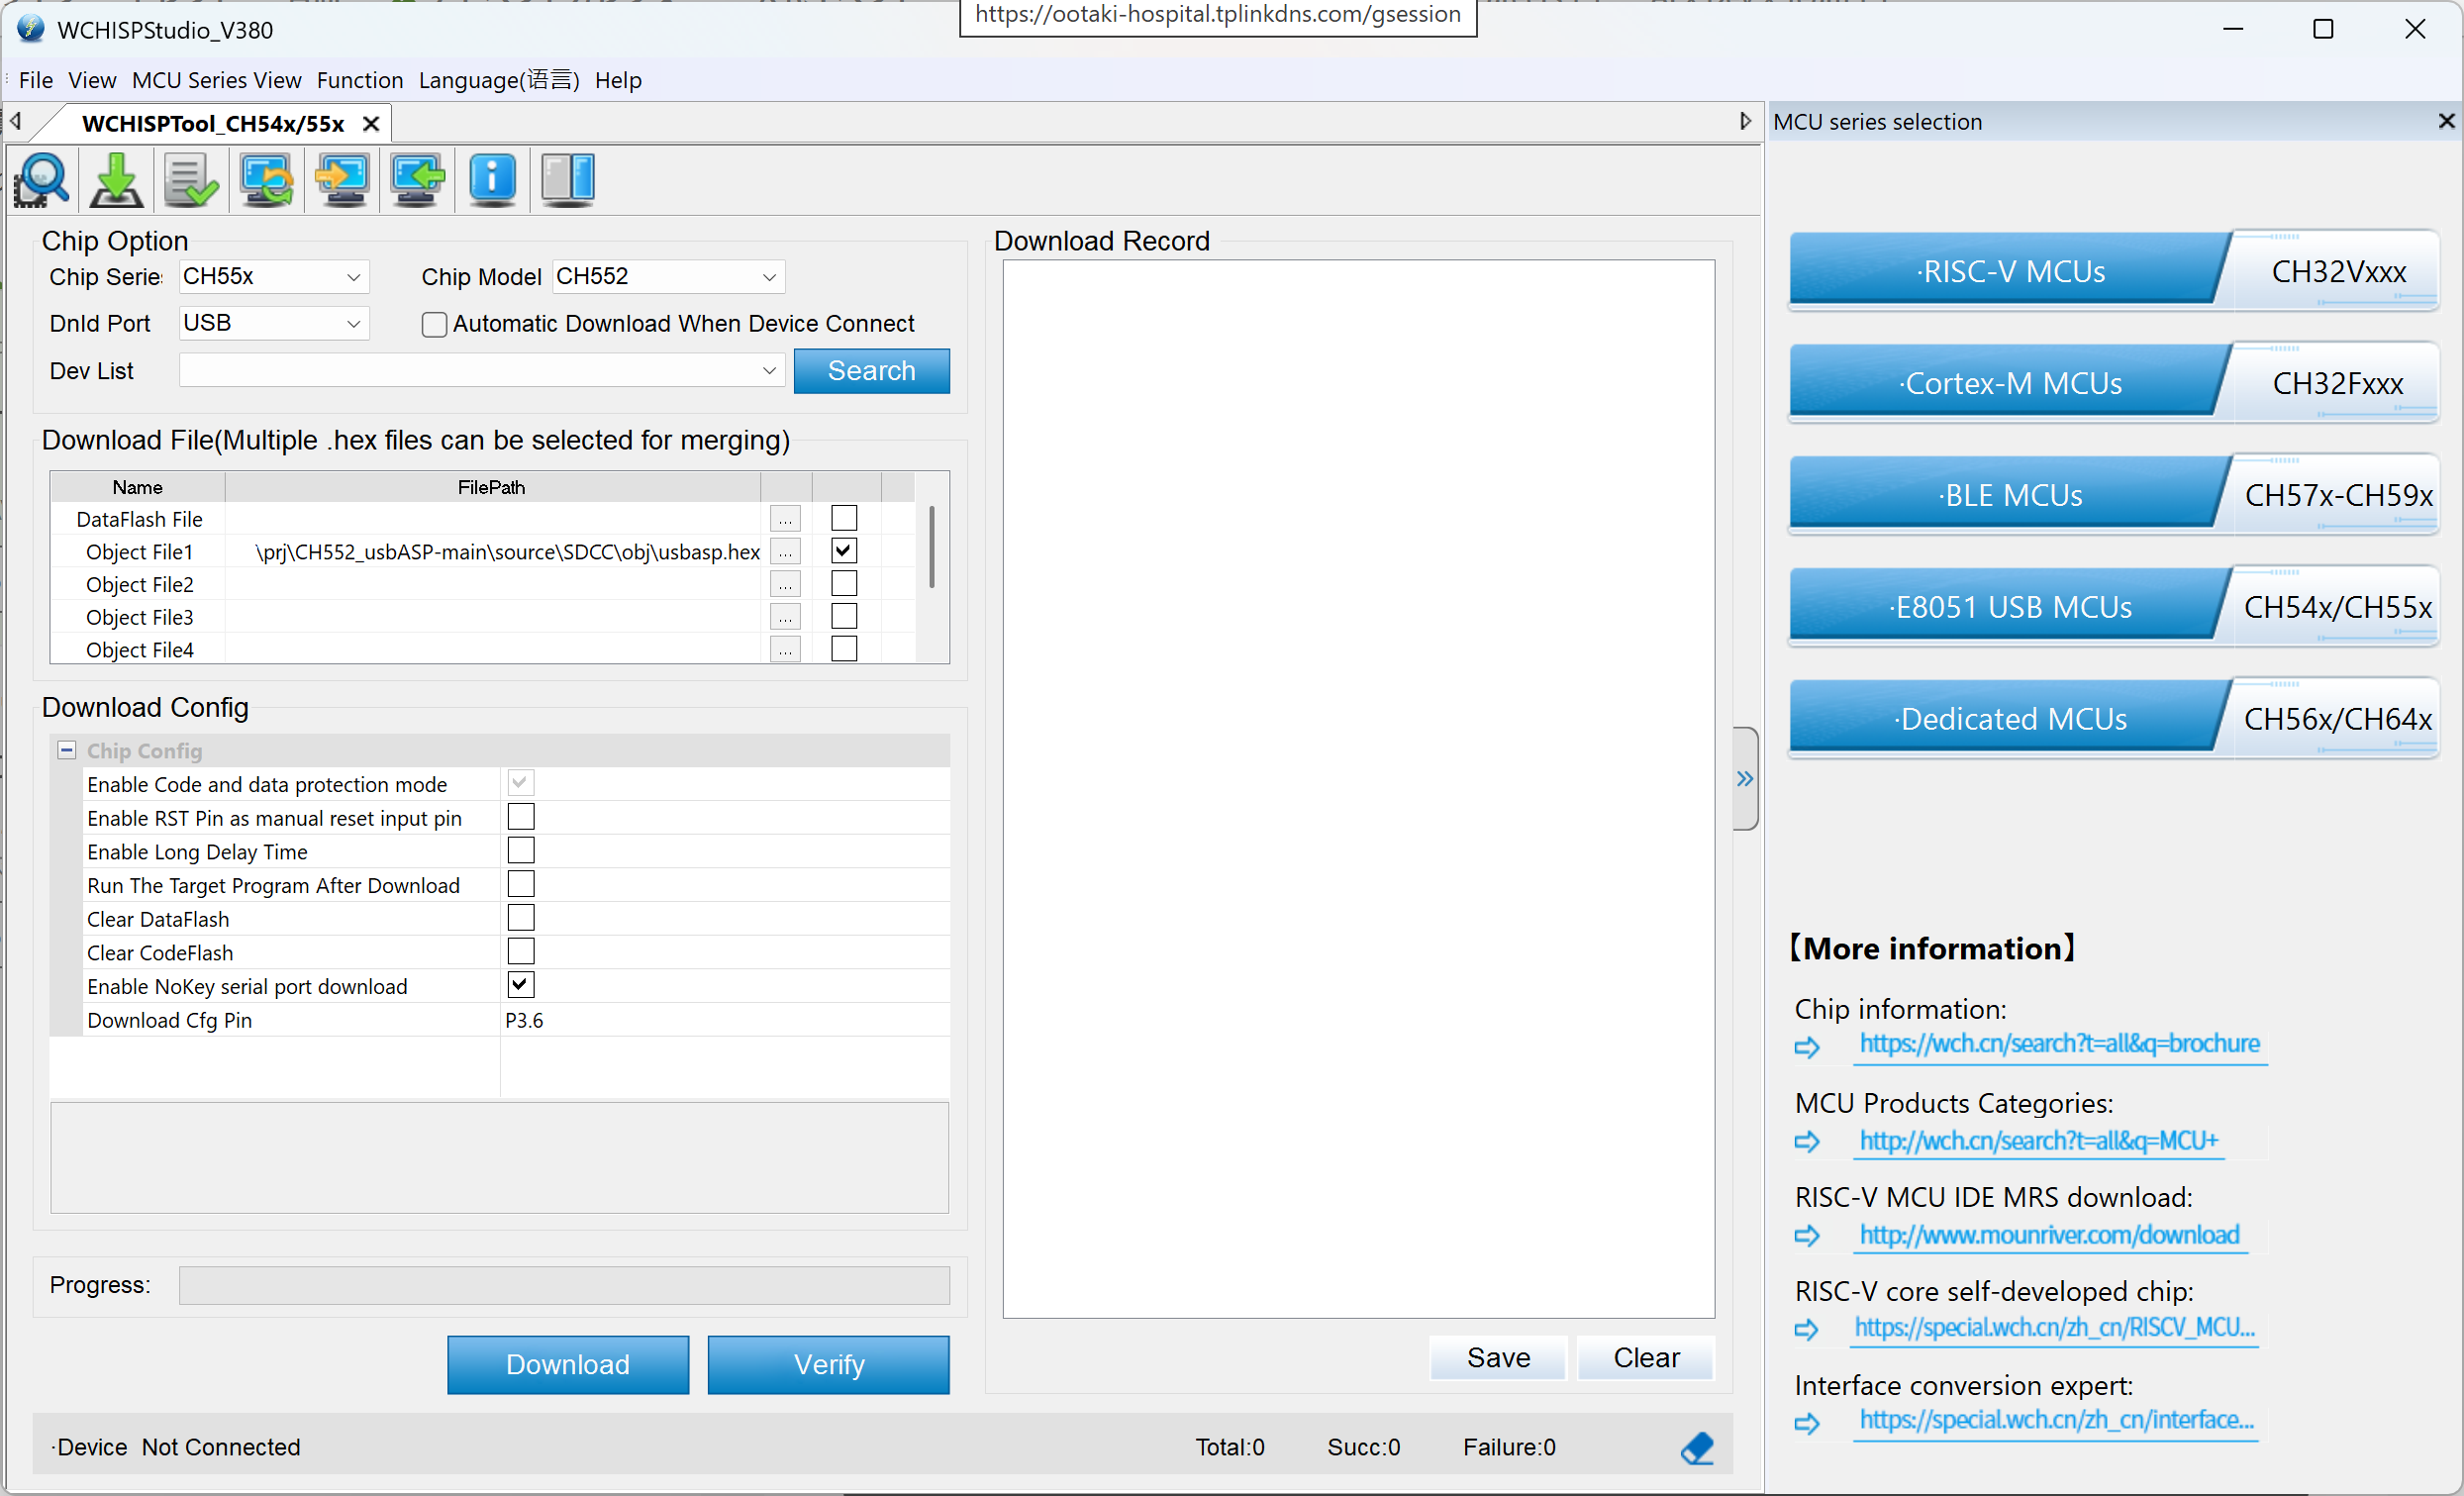This screenshot has height=1496, width=2464.
Task: Enable Automatic Download When Device Connect
Action: (434, 325)
